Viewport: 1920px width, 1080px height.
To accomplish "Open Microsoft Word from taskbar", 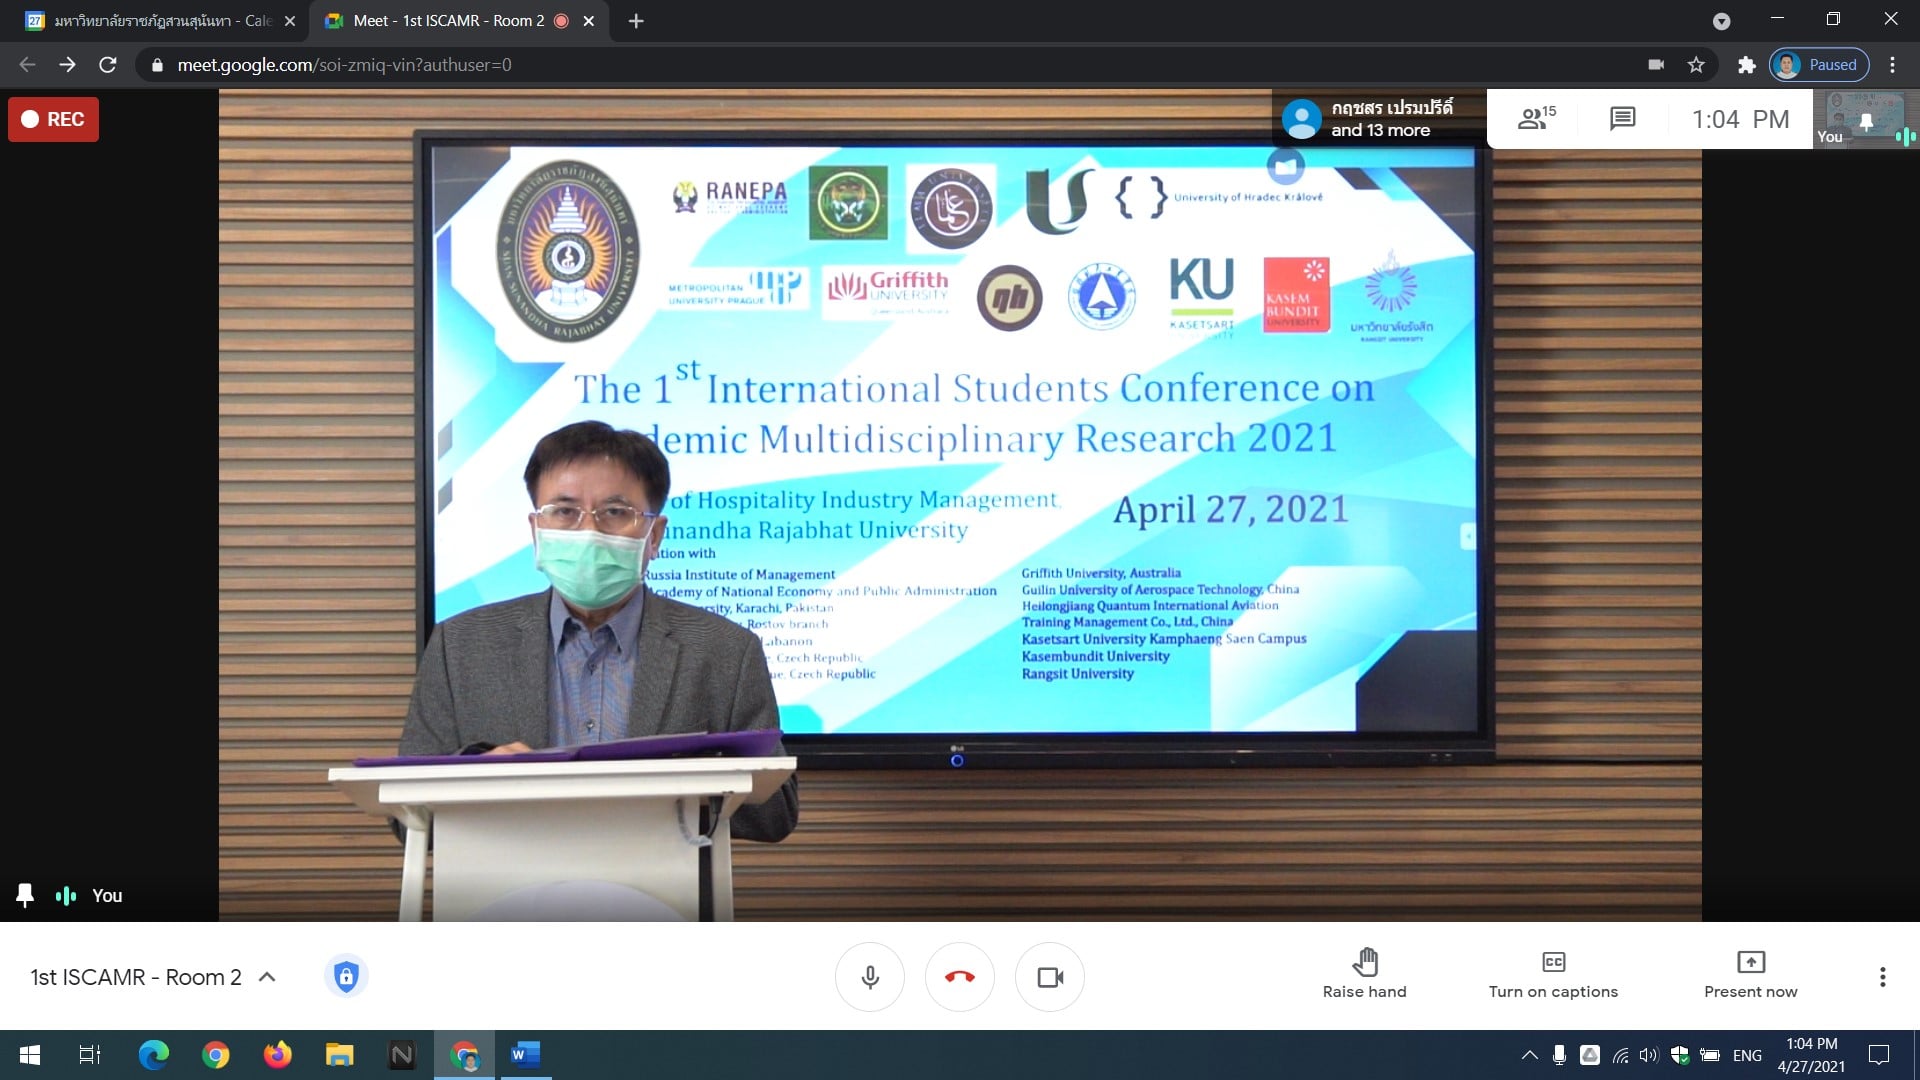I will click(525, 1055).
